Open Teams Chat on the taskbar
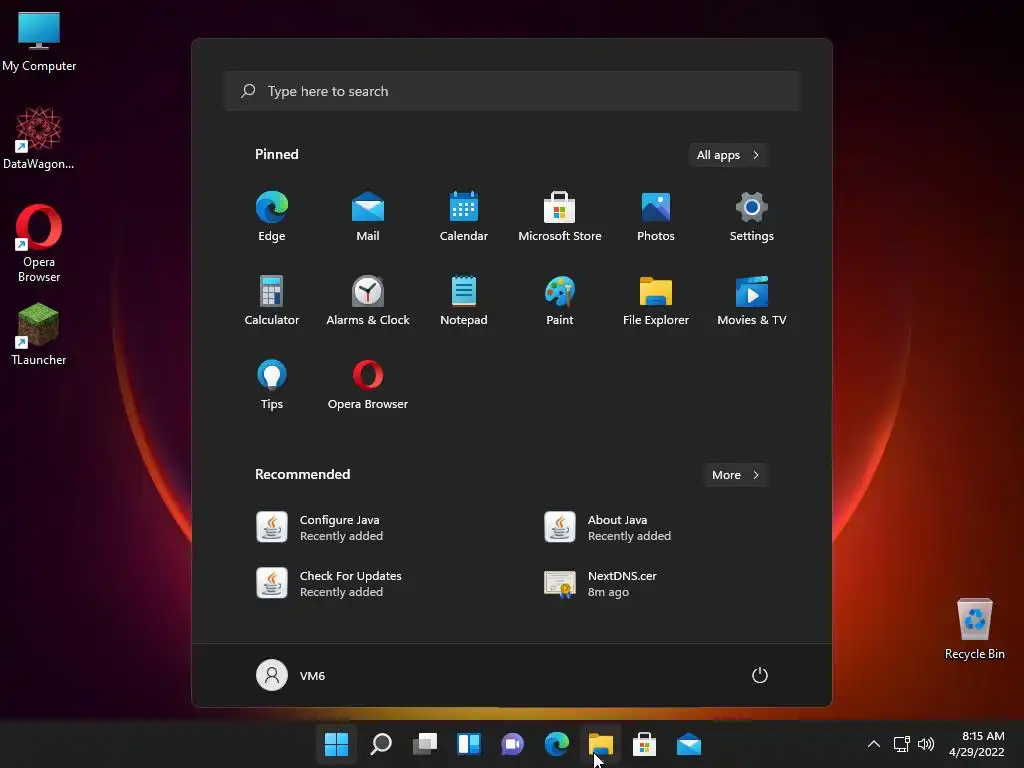This screenshot has height=768, width=1024. coord(513,744)
